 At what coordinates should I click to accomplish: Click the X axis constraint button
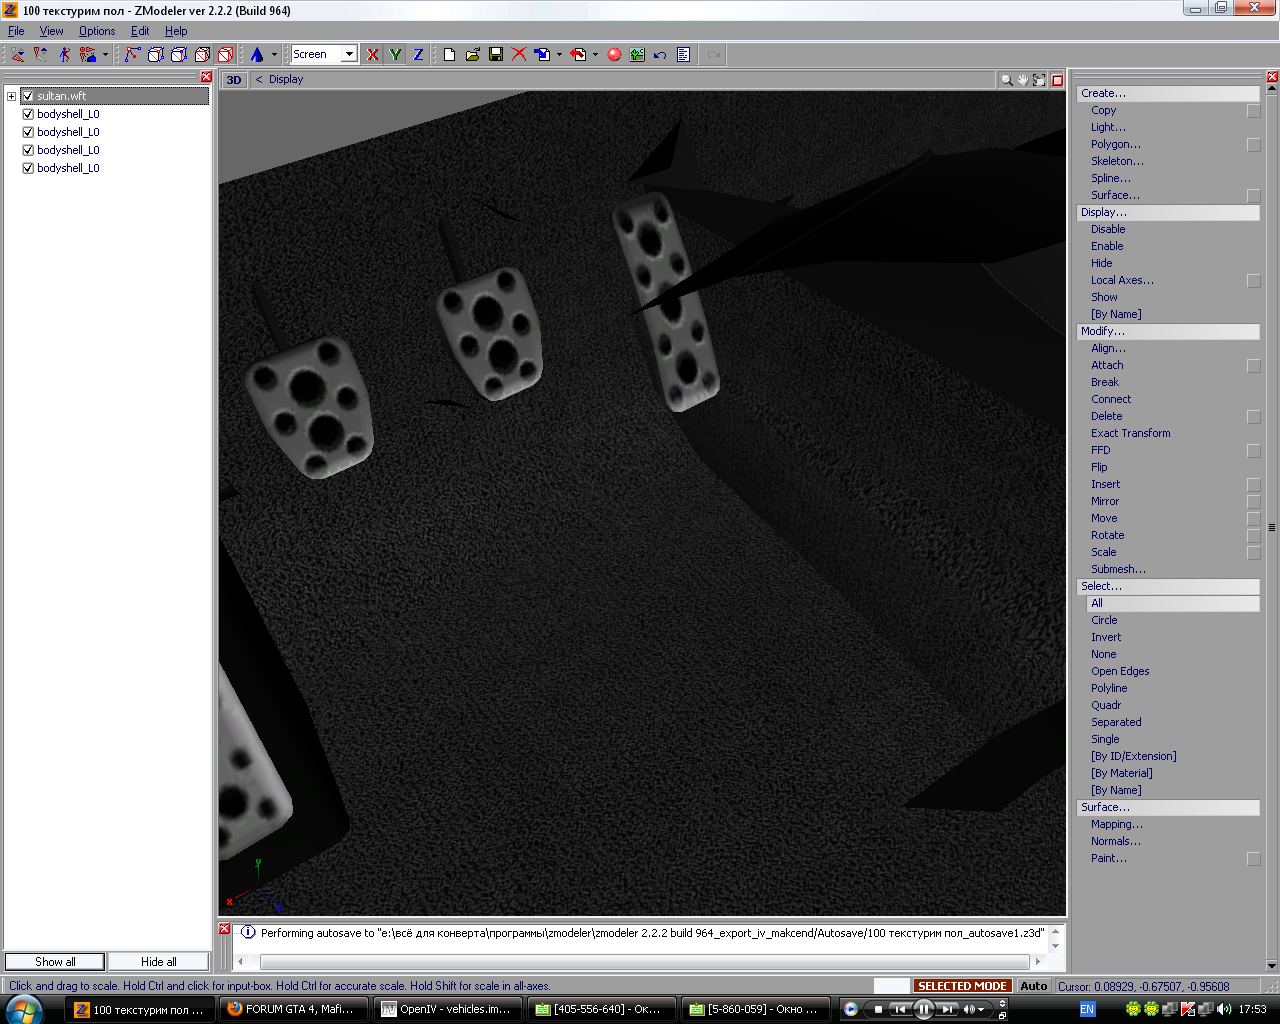tap(373, 54)
